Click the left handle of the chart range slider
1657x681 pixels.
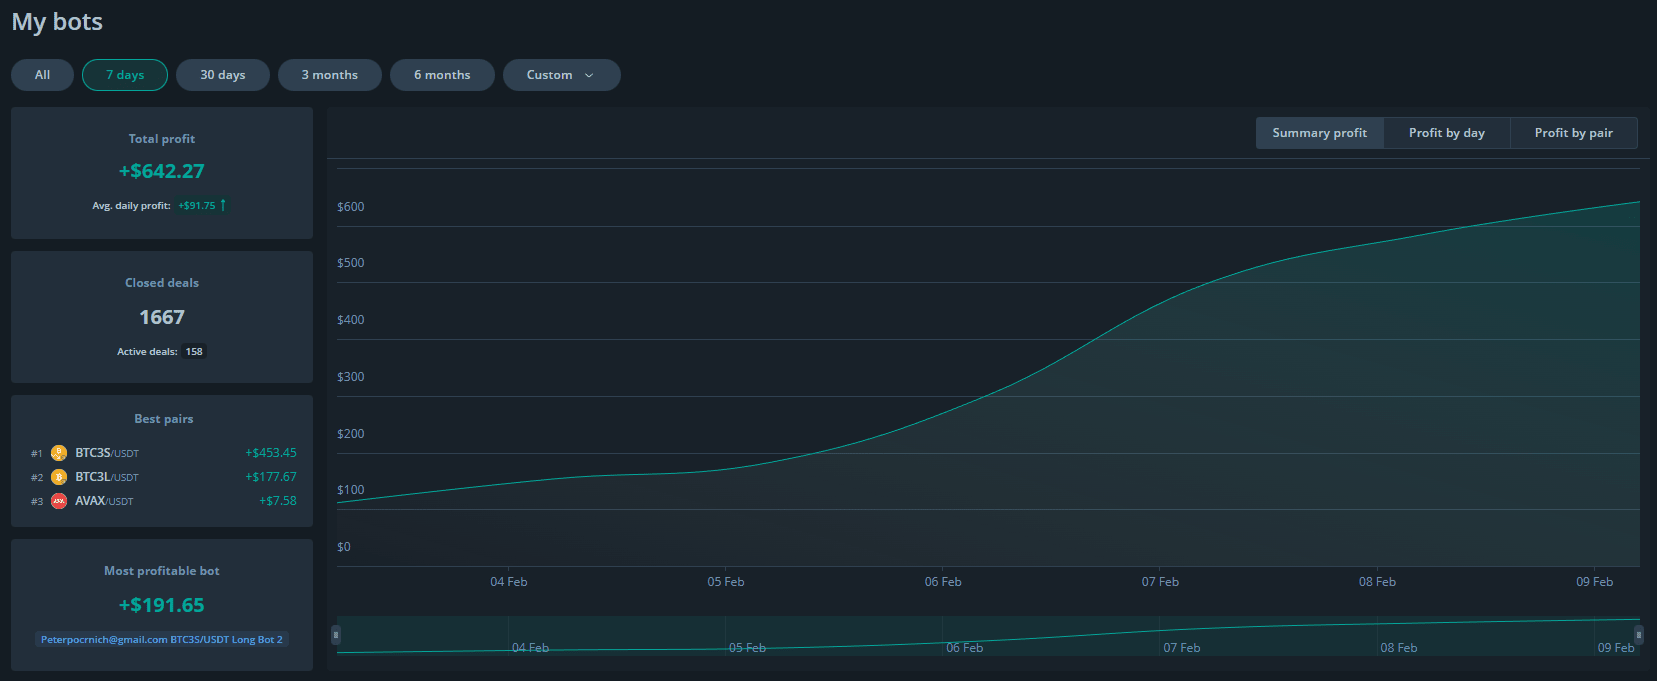[x=336, y=635]
